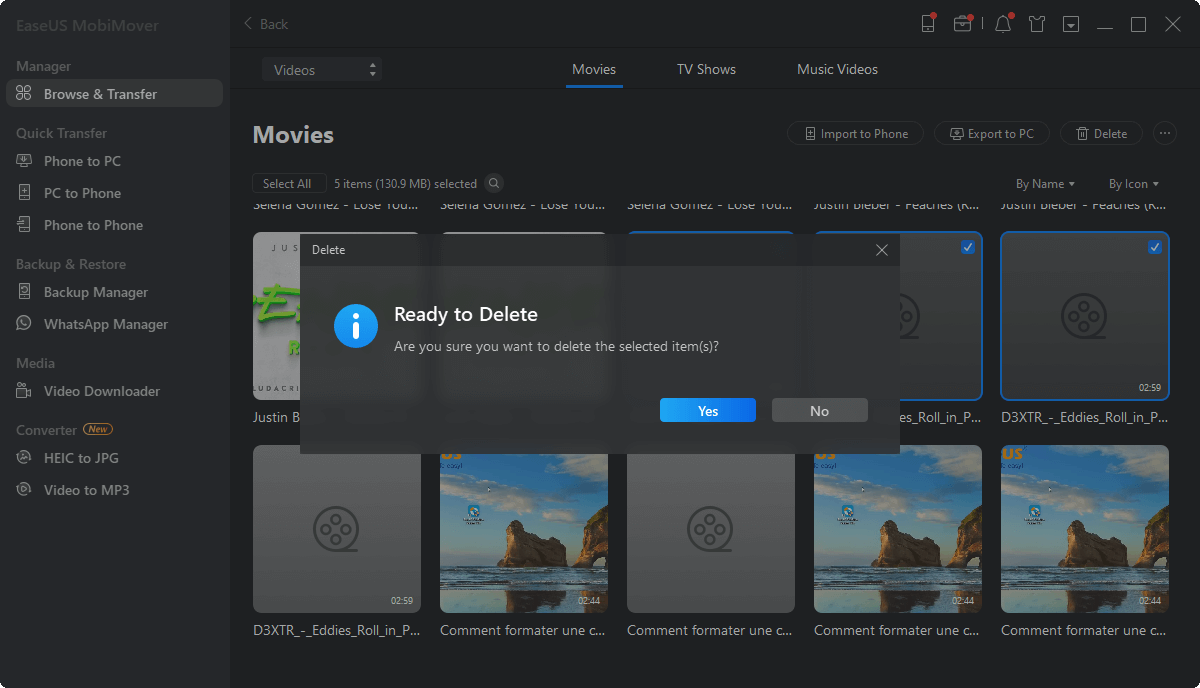Open Video Downloader from sidebar
1200x688 pixels.
[x=101, y=391]
